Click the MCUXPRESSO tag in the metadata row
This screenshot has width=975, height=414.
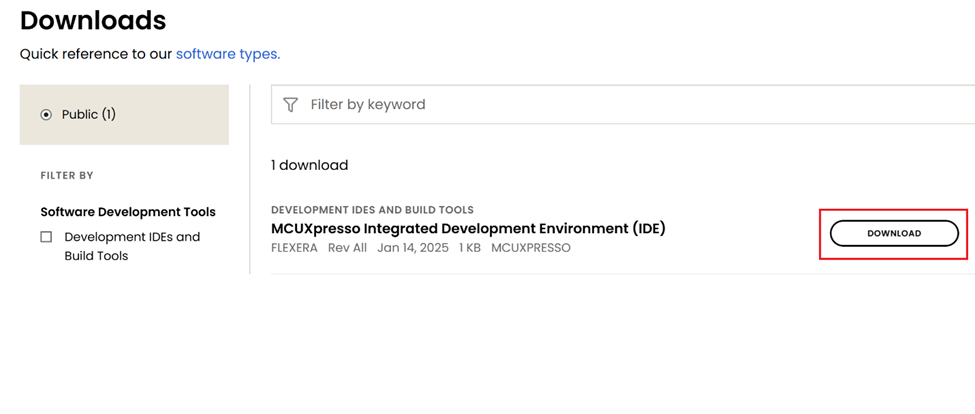tap(531, 248)
